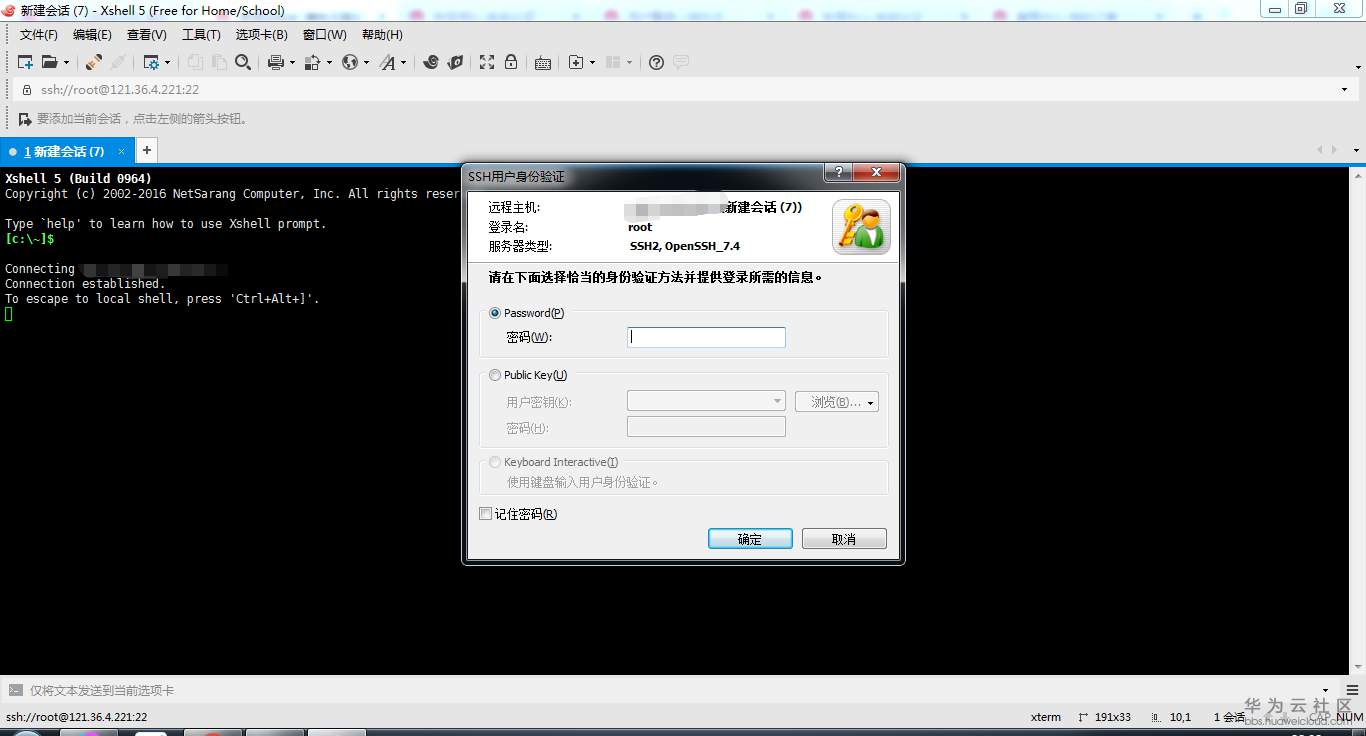
Task: Click the compose bar icon at bottom left
Action: click(15, 690)
